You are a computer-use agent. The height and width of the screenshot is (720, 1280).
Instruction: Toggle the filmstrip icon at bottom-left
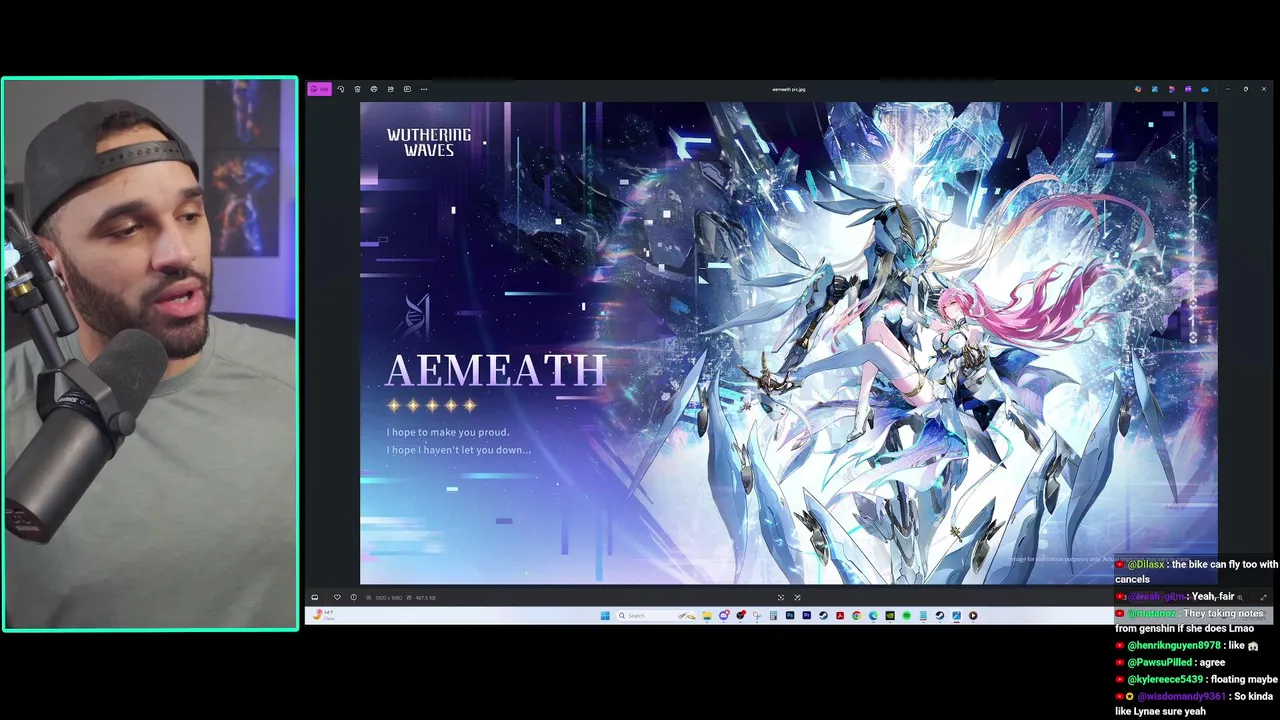[315, 597]
